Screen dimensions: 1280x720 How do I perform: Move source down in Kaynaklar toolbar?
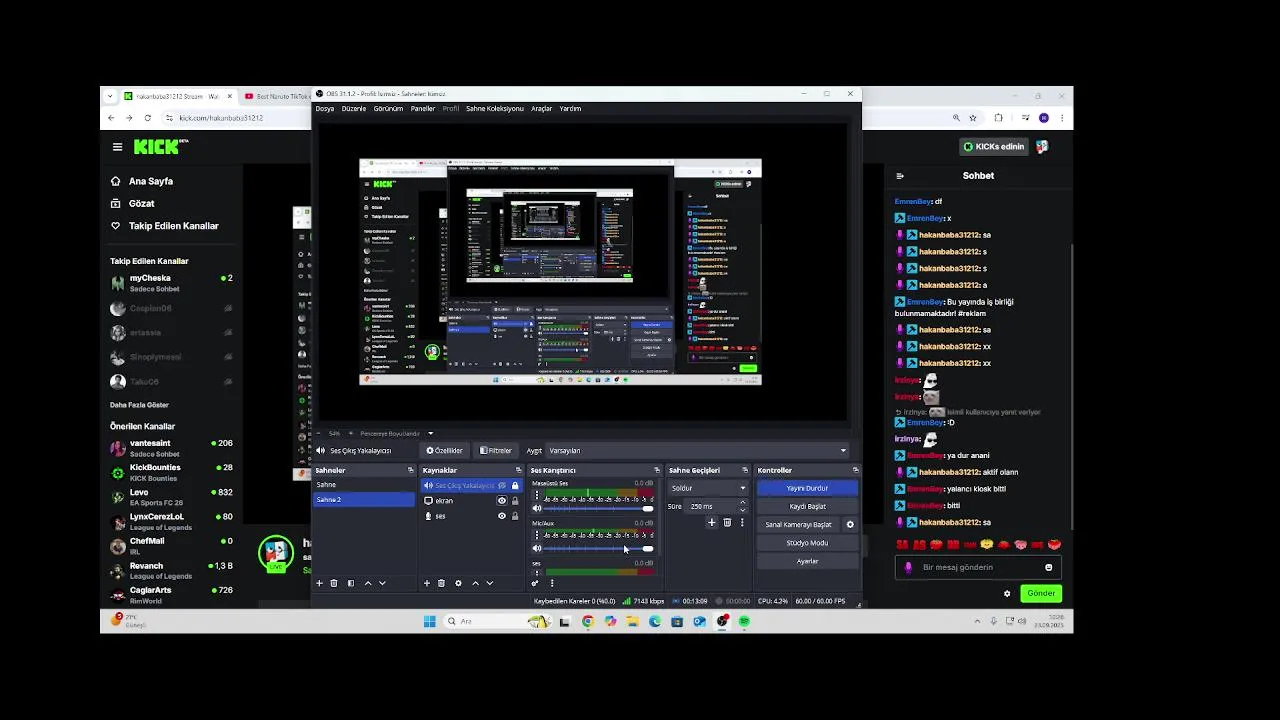pyautogui.click(x=489, y=583)
